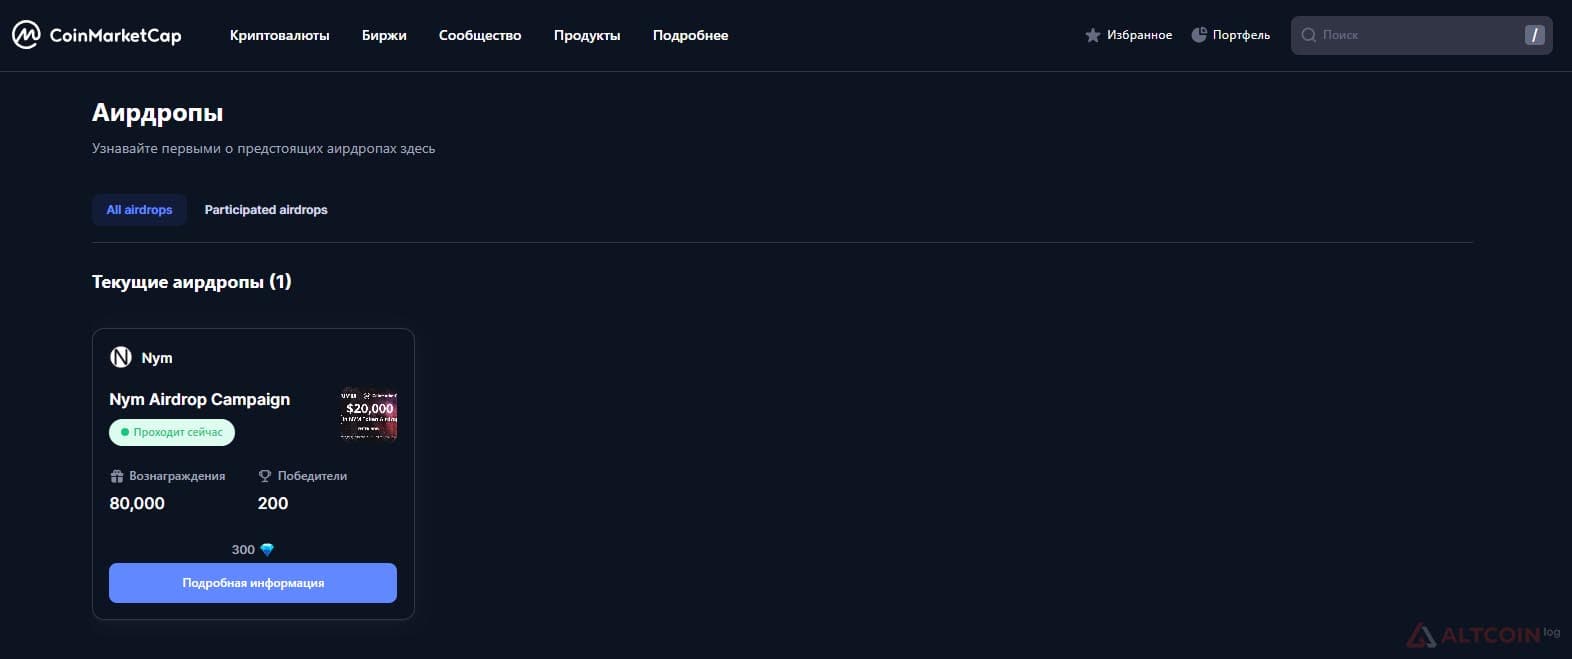Click the Аирдропы page heading

point(158,112)
